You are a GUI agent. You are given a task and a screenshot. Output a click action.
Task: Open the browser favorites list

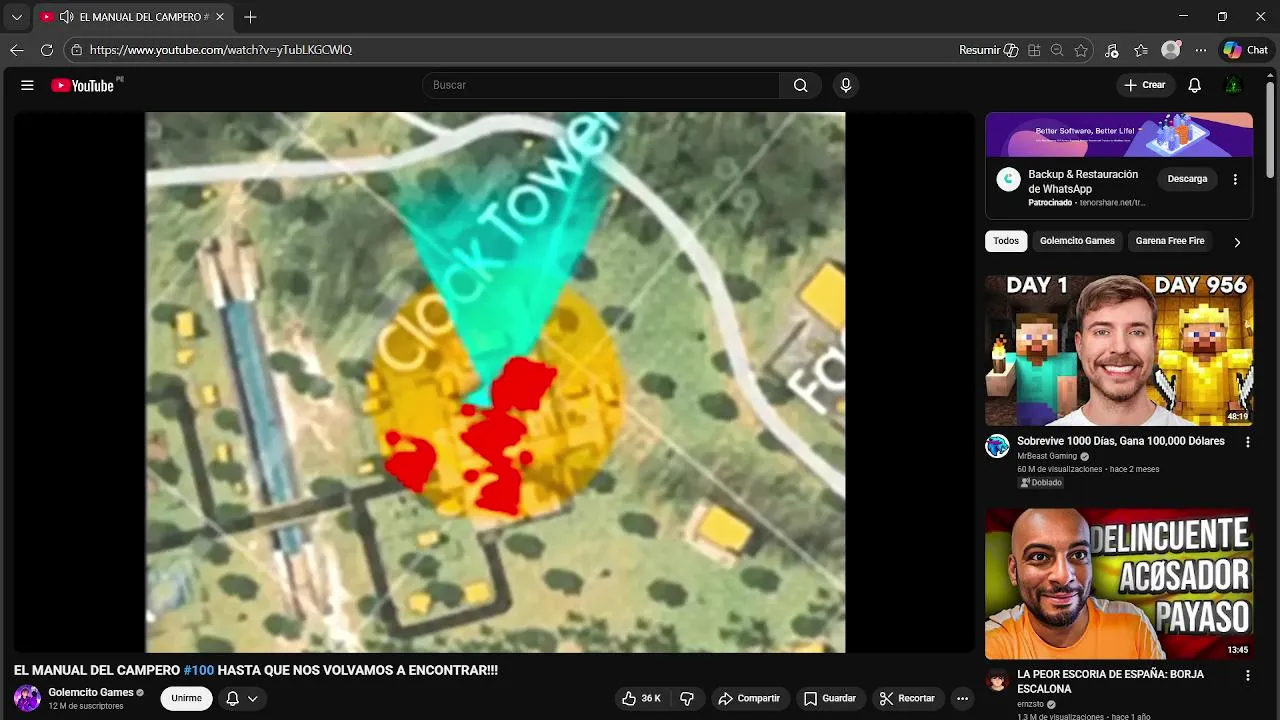click(1141, 50)
